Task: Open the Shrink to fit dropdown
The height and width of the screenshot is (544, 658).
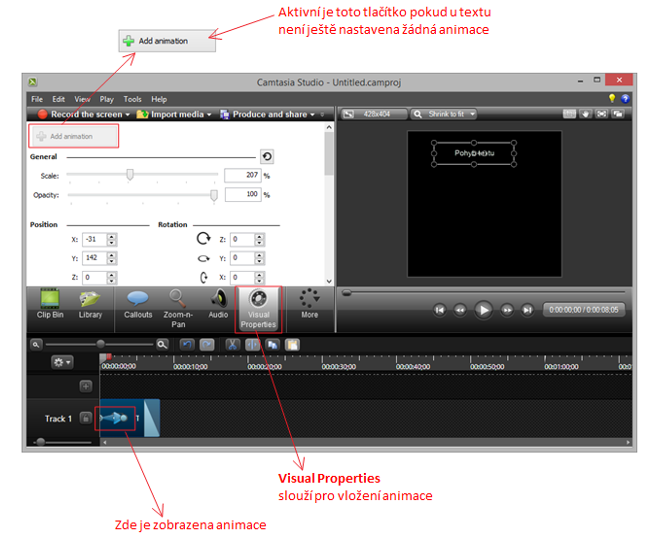Action: tap(472, 114)
